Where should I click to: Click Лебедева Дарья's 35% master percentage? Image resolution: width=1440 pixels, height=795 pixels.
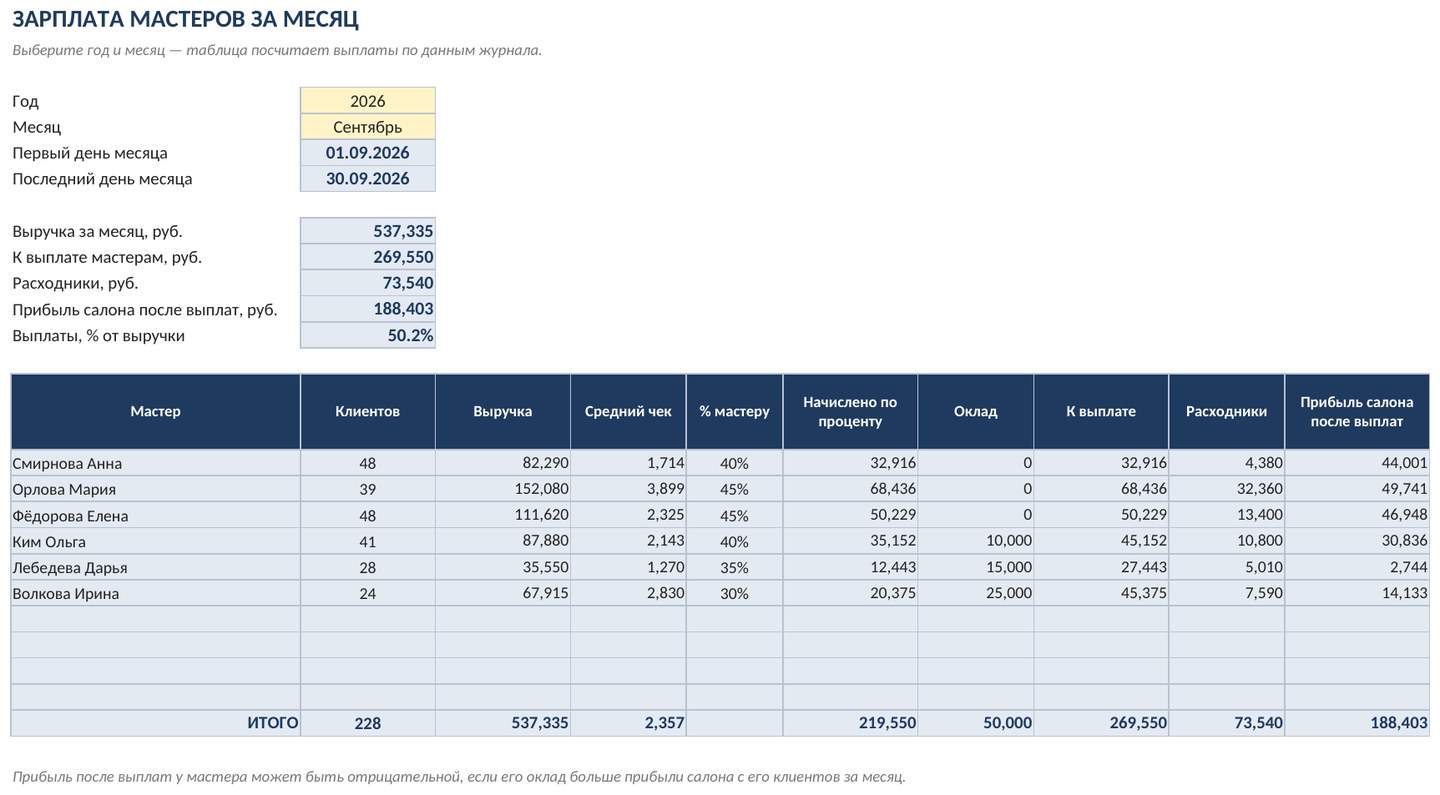735,567
